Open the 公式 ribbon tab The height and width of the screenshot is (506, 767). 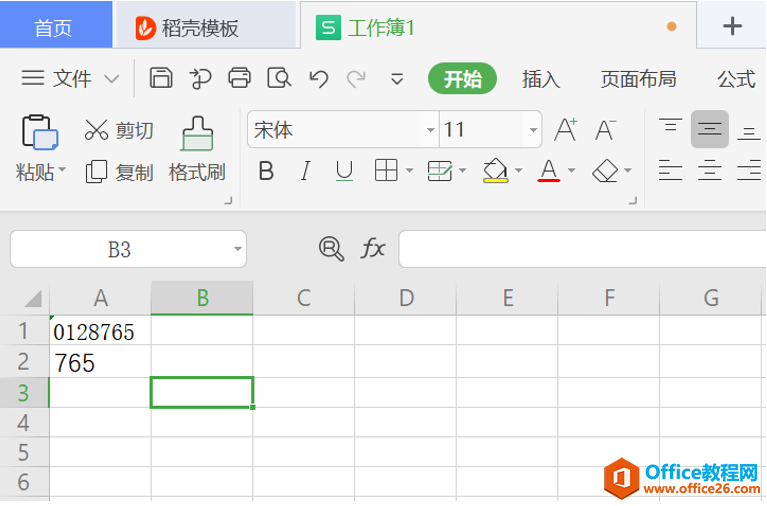pos(736,79)
